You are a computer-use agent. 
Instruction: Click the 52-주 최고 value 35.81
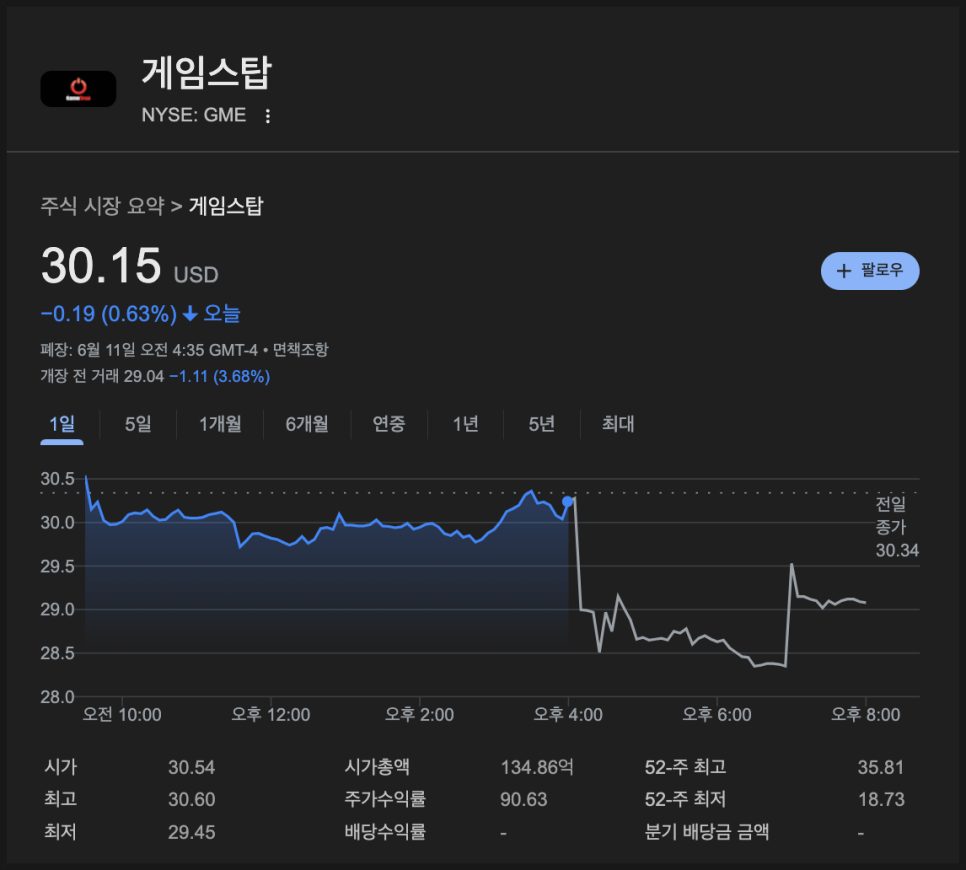(x=881, y=768)
